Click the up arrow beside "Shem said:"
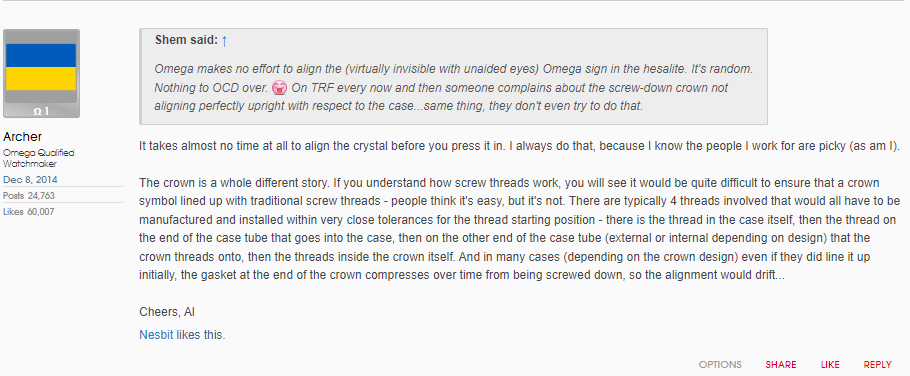Image resolution: width=910 pixels, height=376 pixels. [225, 41]
